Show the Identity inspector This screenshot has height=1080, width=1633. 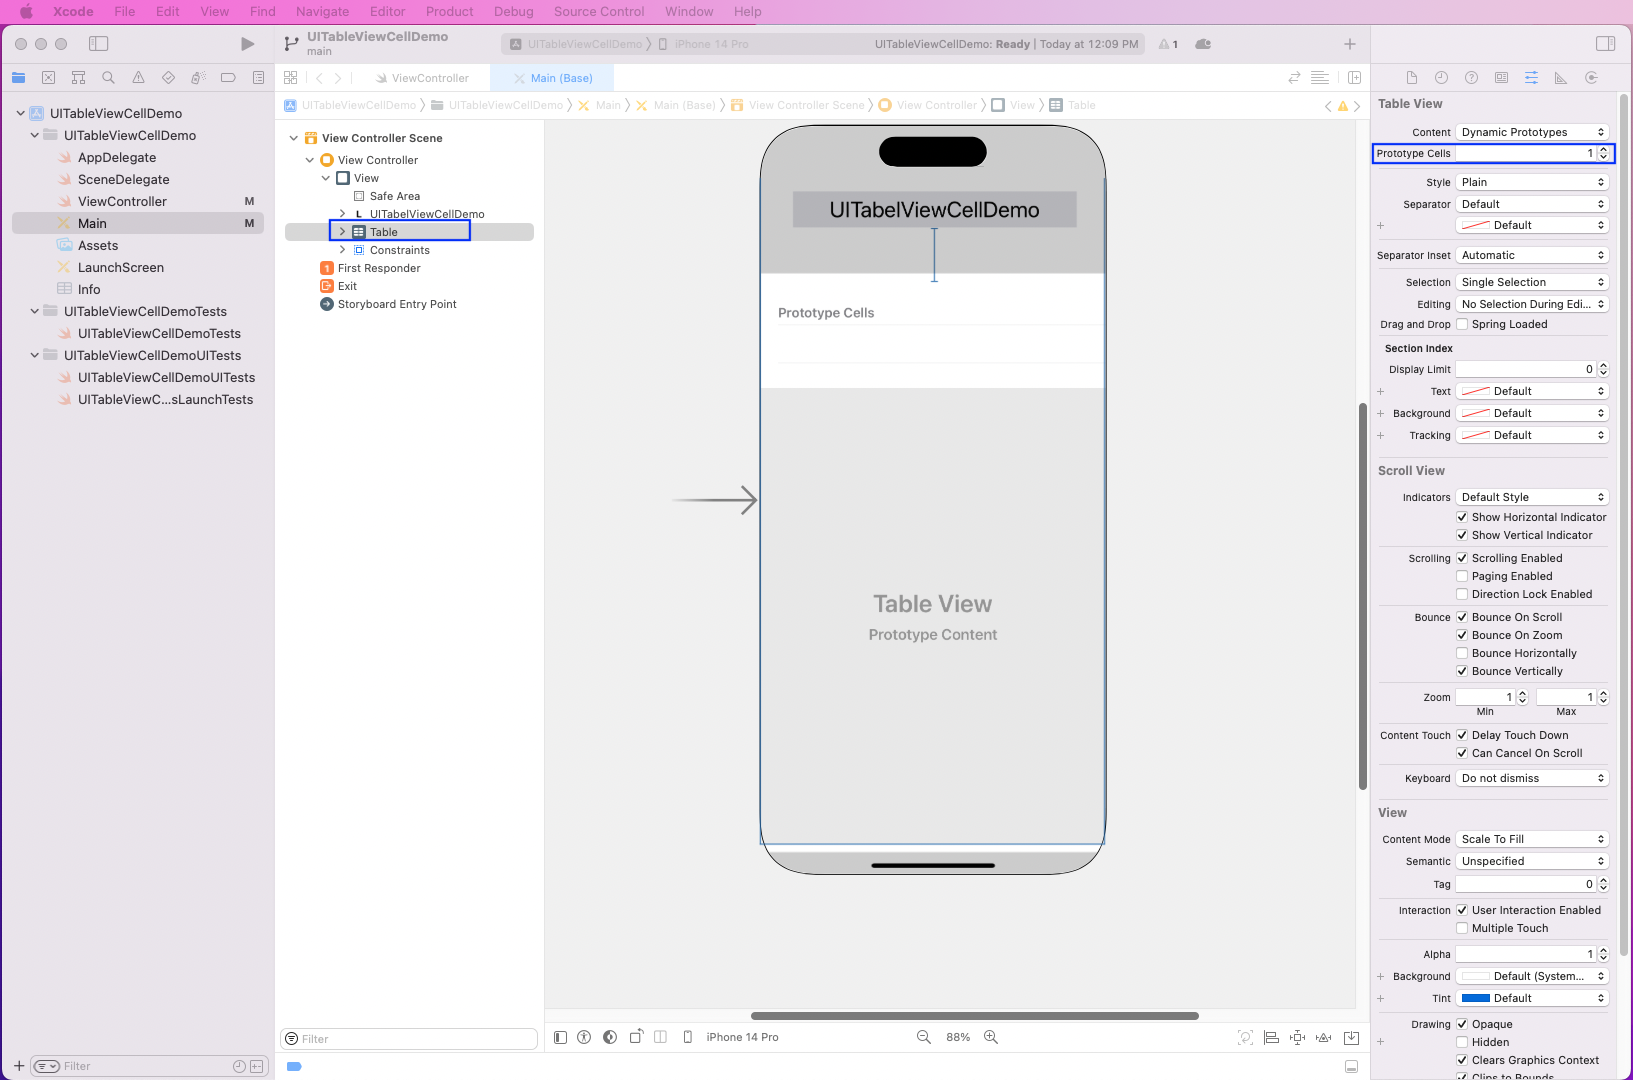(x=1501, y=78)
